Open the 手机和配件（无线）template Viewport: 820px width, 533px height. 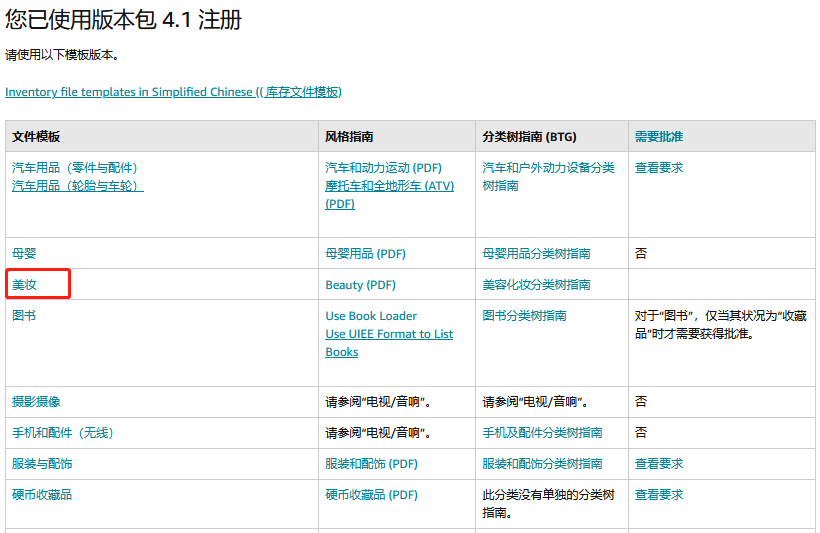[63, 433]
